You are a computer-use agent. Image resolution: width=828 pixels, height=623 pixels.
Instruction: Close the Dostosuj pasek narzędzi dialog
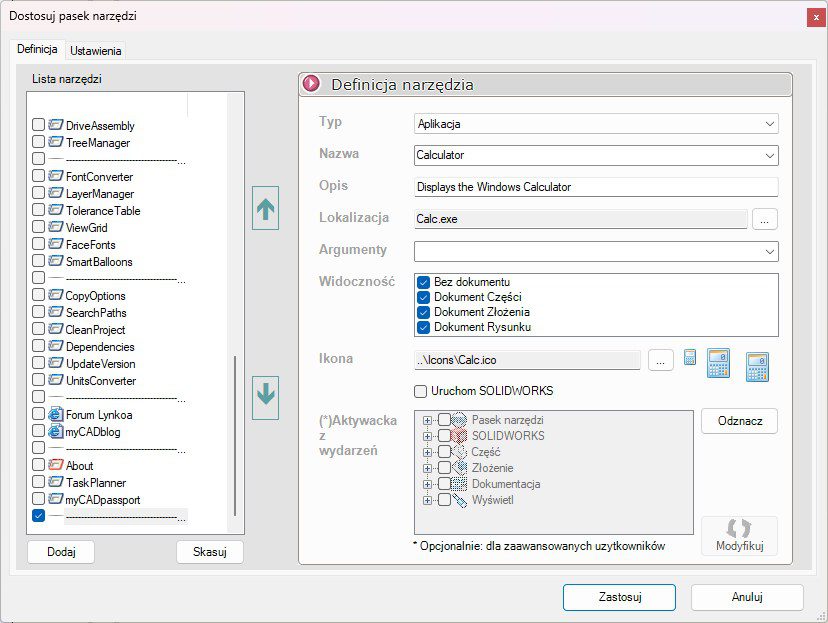tap(816, 17)
